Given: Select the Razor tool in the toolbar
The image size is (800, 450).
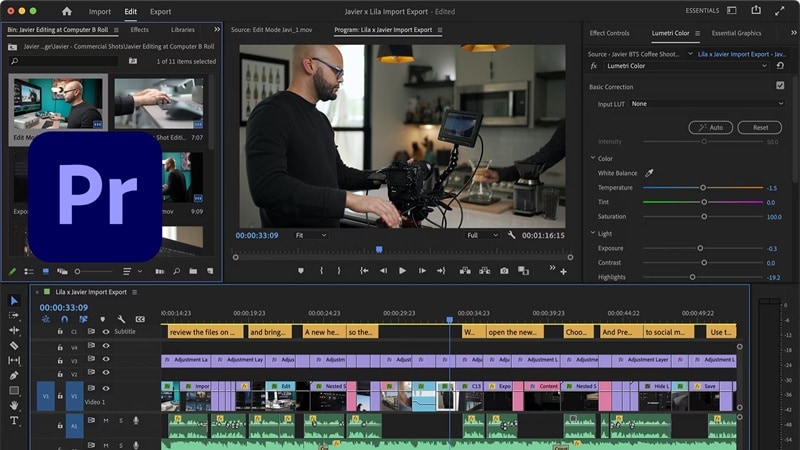Looking at the screenshot, I should point(14,345).
